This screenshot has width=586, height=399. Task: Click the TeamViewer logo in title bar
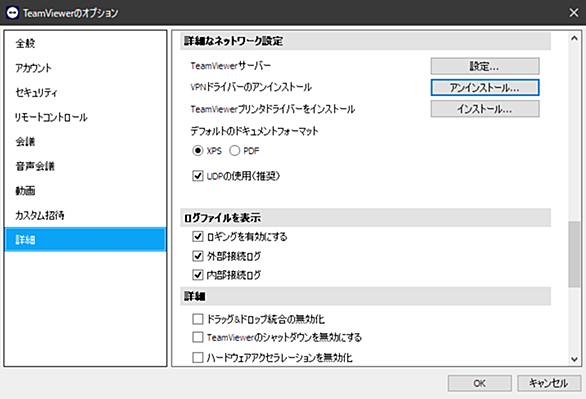tap(12, 13)
